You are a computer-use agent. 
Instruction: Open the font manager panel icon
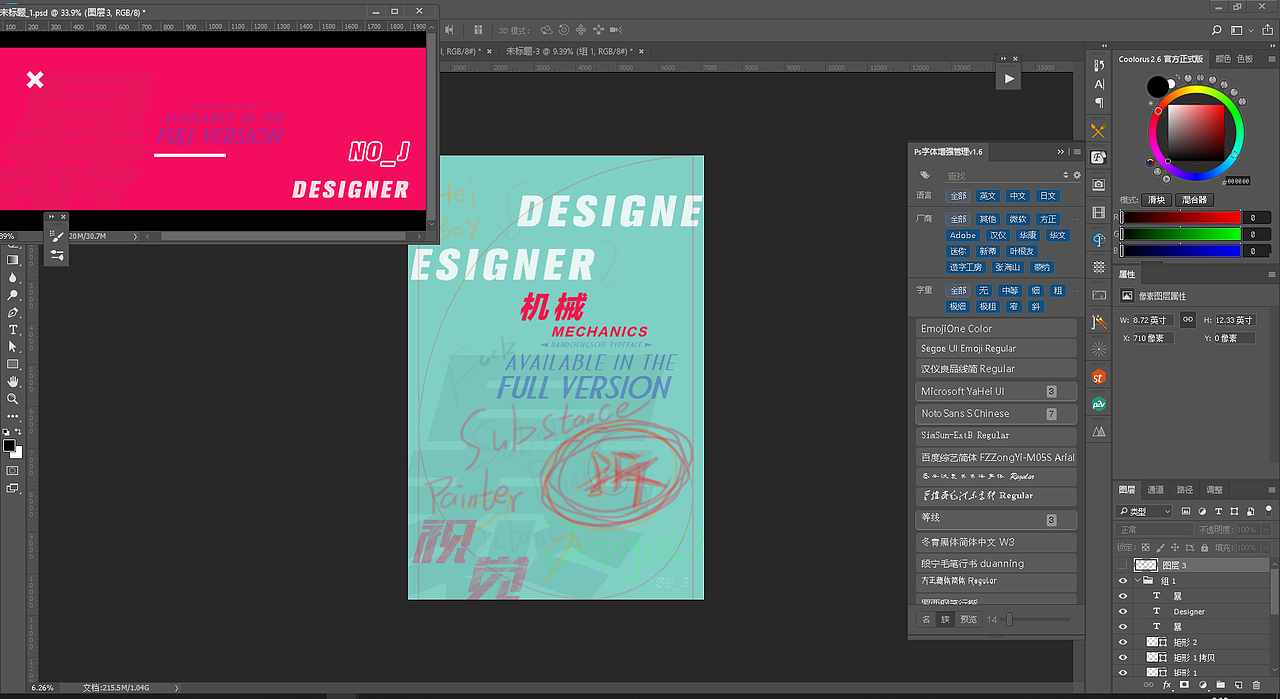pos(1099,158)
